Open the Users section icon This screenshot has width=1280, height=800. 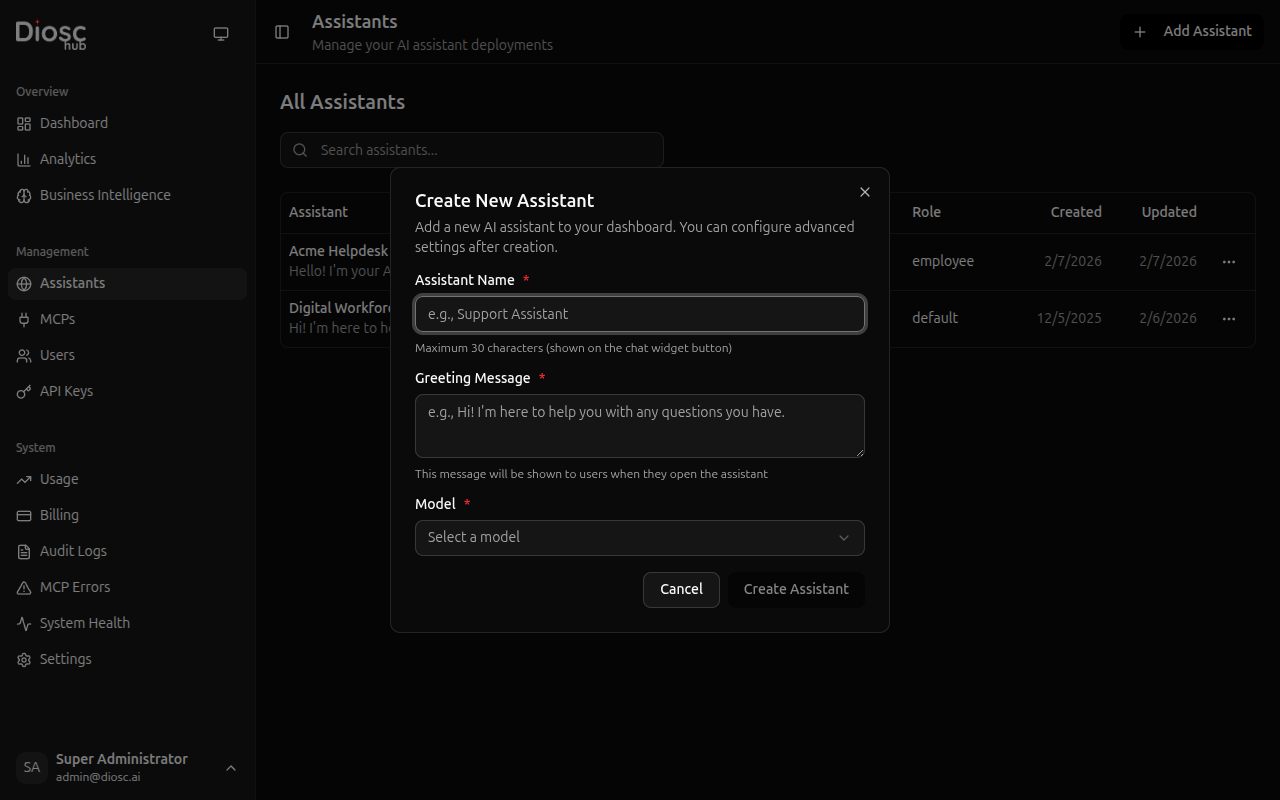click(24, 355)
